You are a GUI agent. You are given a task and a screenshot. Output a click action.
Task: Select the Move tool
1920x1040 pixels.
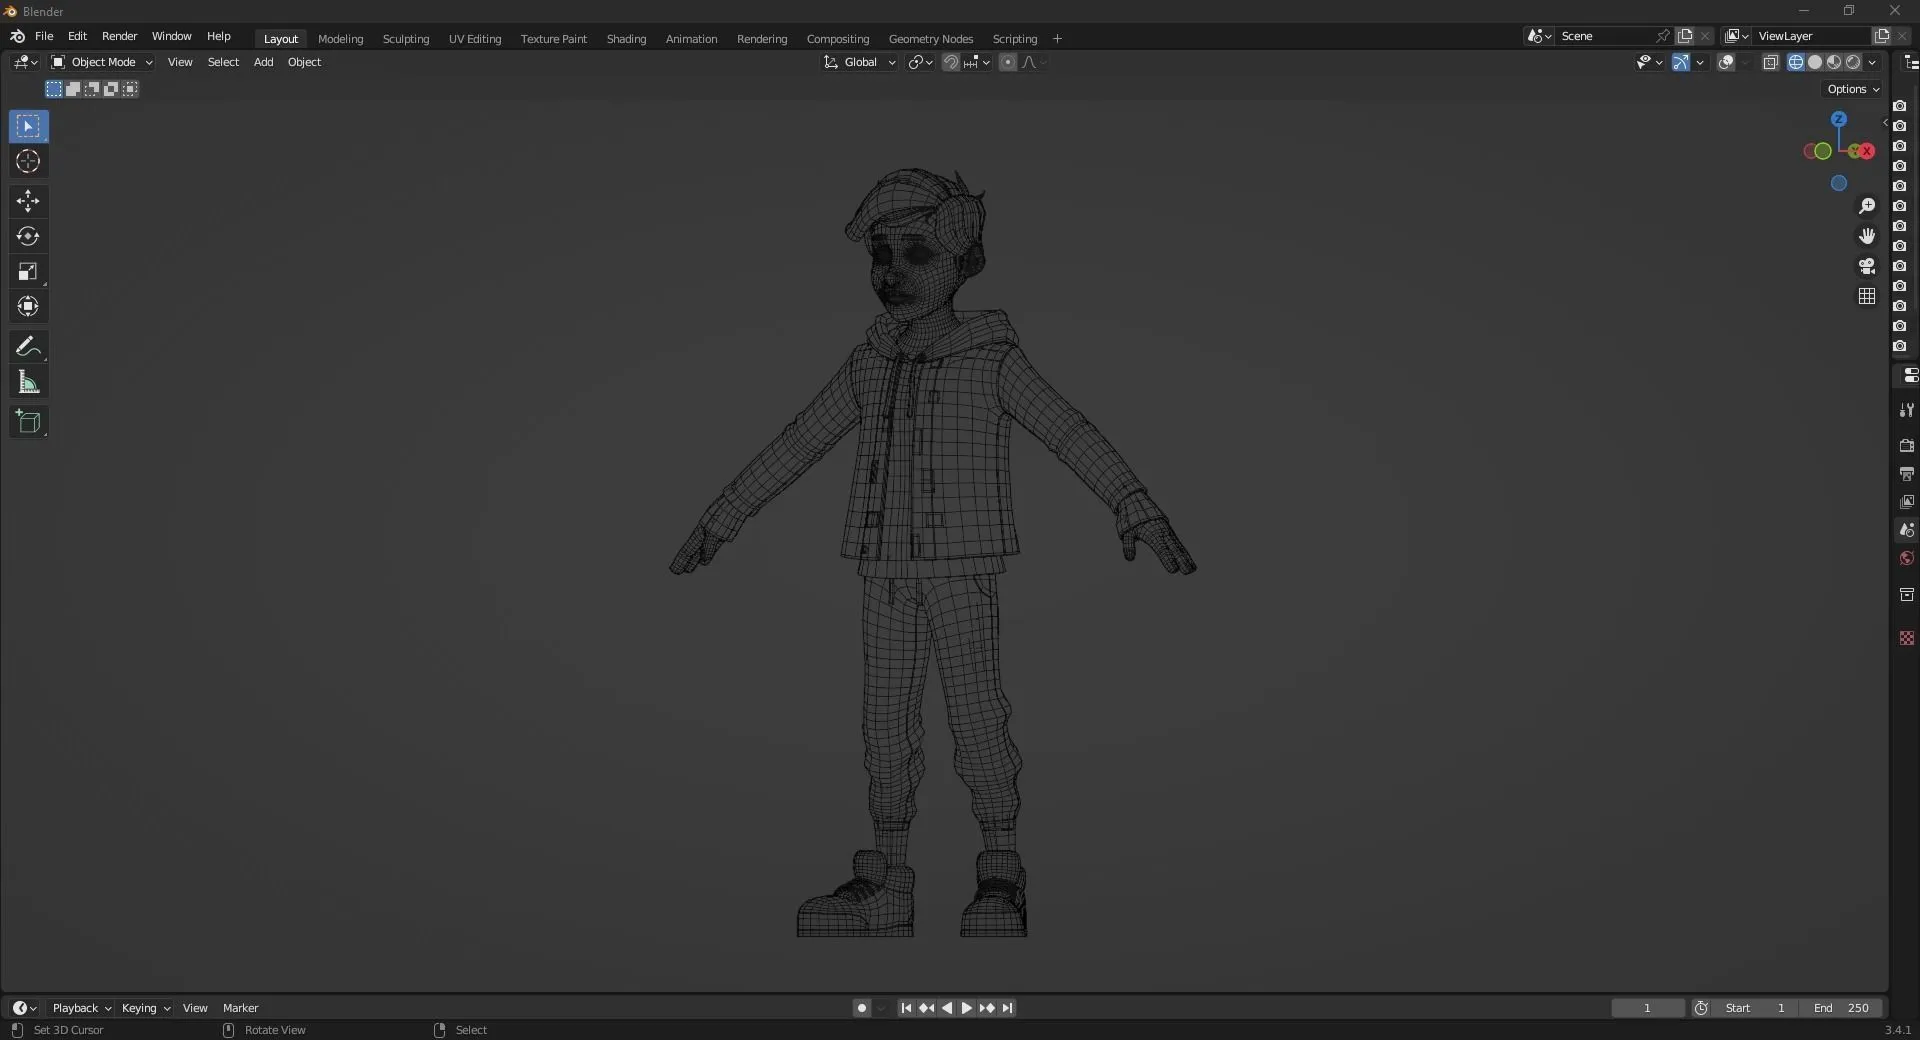[27, 201]
